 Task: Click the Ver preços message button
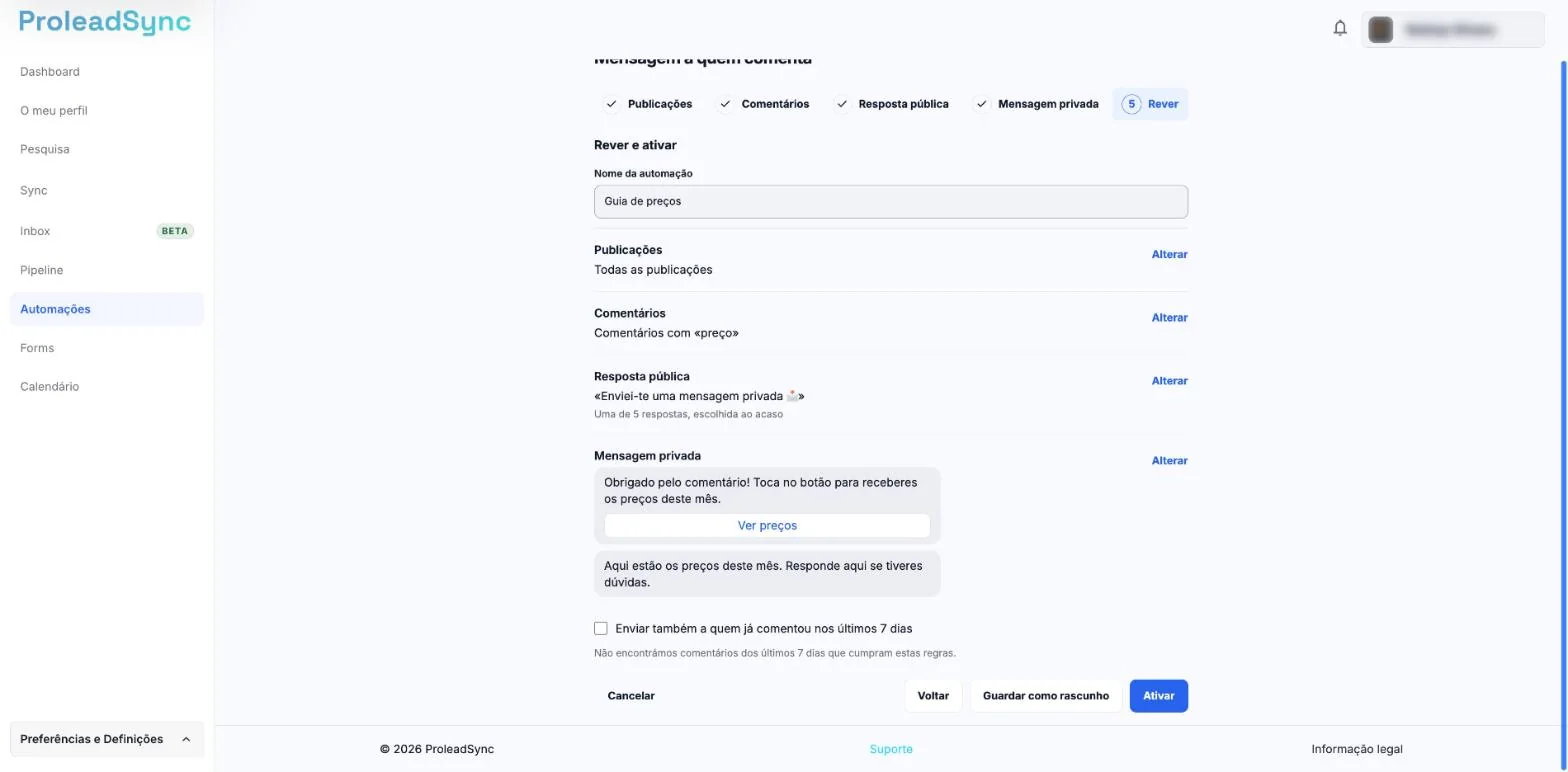(767, 526)
